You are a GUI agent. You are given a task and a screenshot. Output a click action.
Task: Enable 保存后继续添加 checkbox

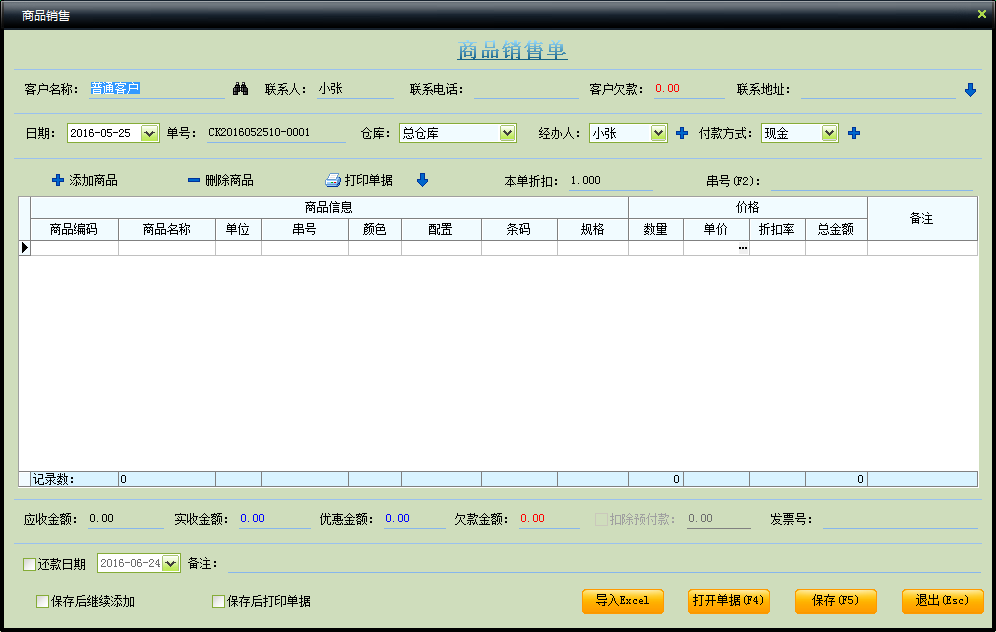point(43,602)
